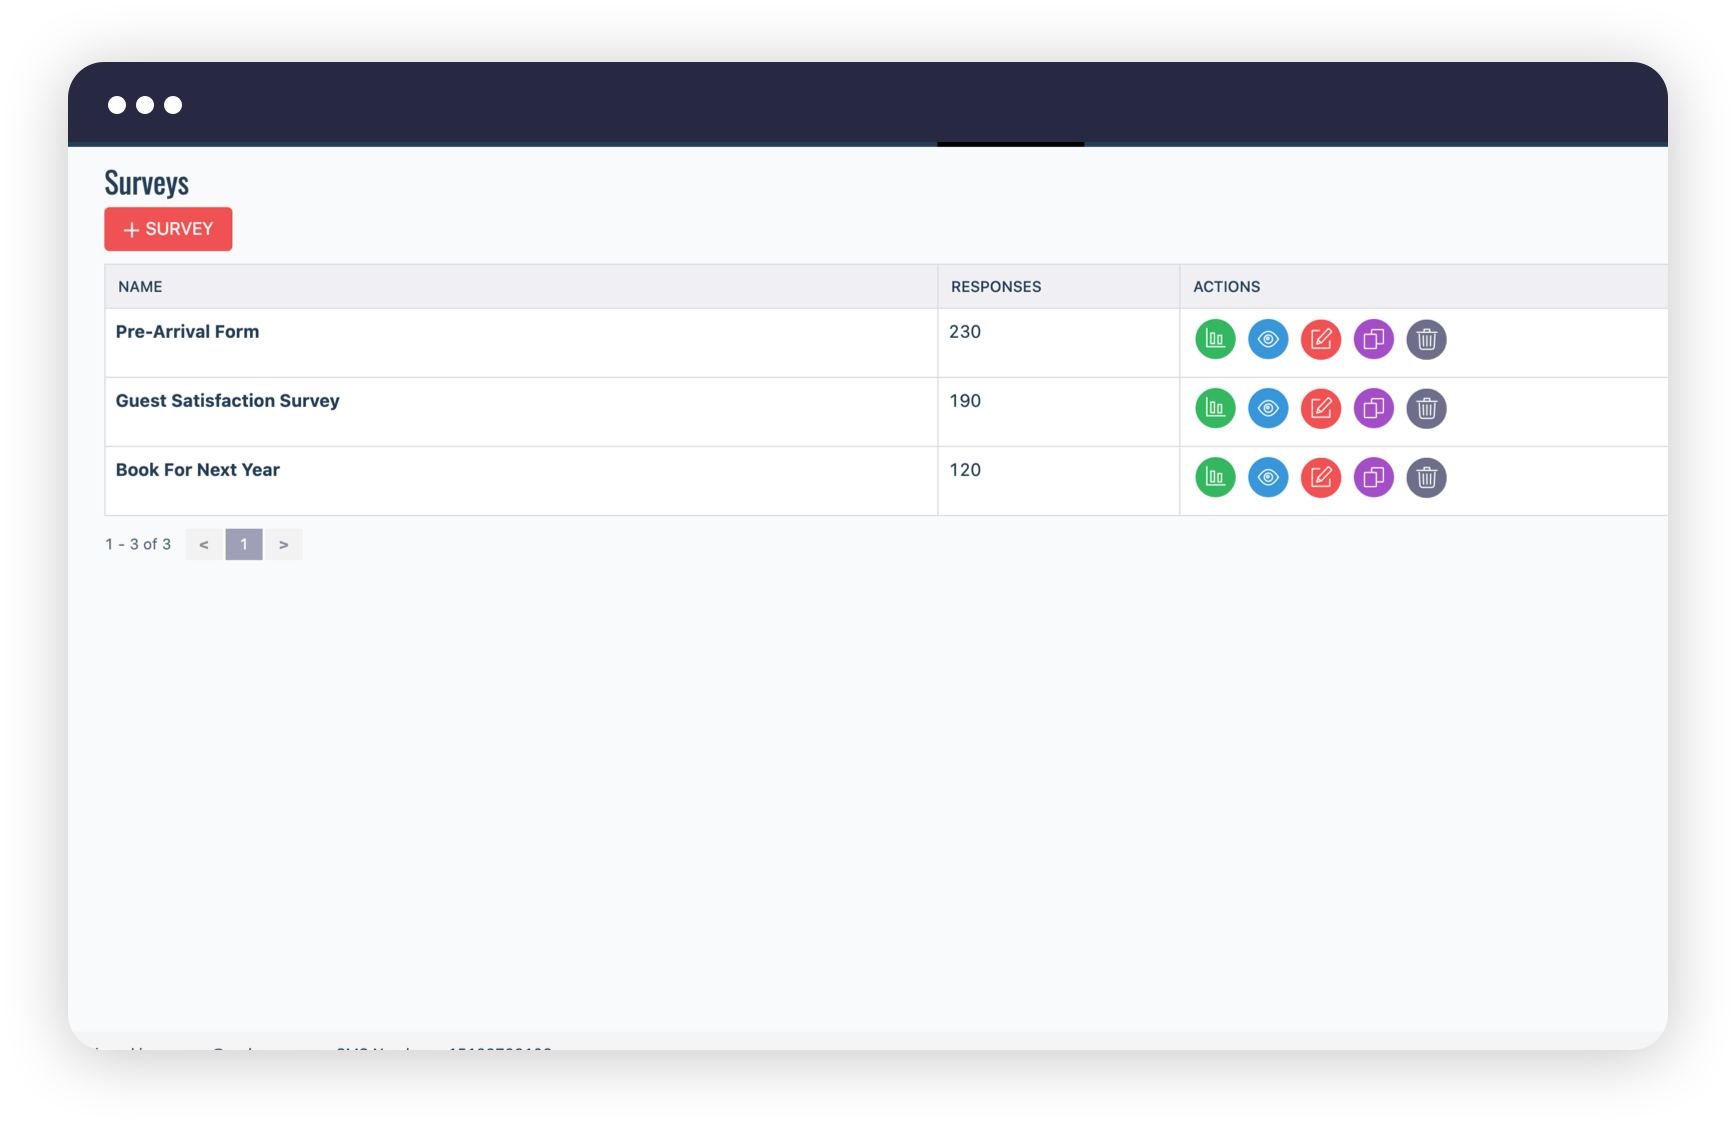Viewport: 1736px width, 1124px height.
Task: Preview the Guest Satisfaction Survey
Action: (x=1268, y=408)
